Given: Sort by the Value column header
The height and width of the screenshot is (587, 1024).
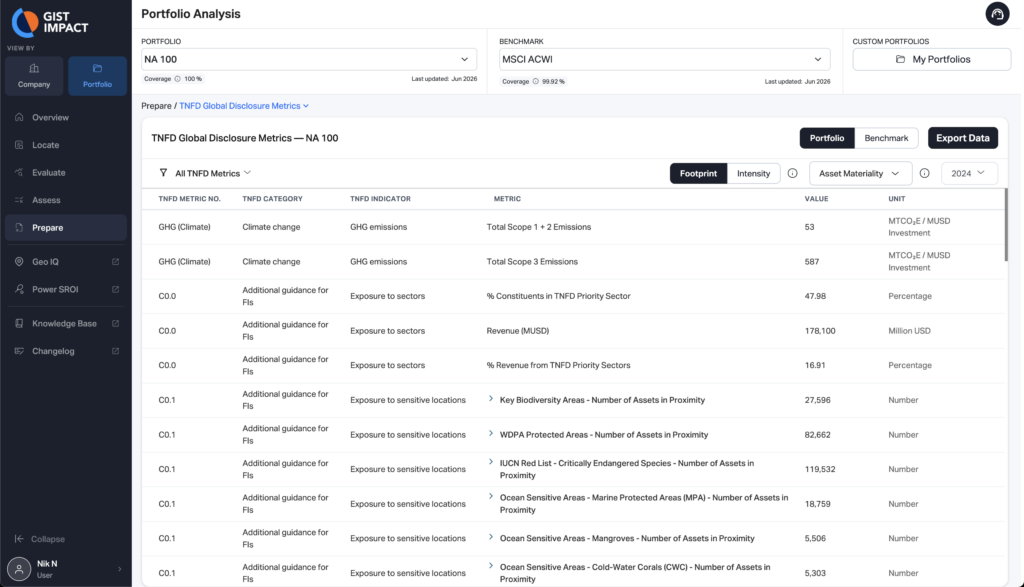Looking at the screenshot, I should coord(816,198).
